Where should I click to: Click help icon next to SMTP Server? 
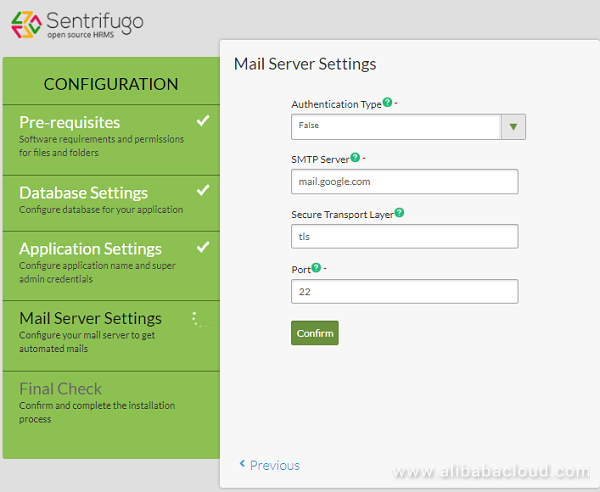coord(355,157)
